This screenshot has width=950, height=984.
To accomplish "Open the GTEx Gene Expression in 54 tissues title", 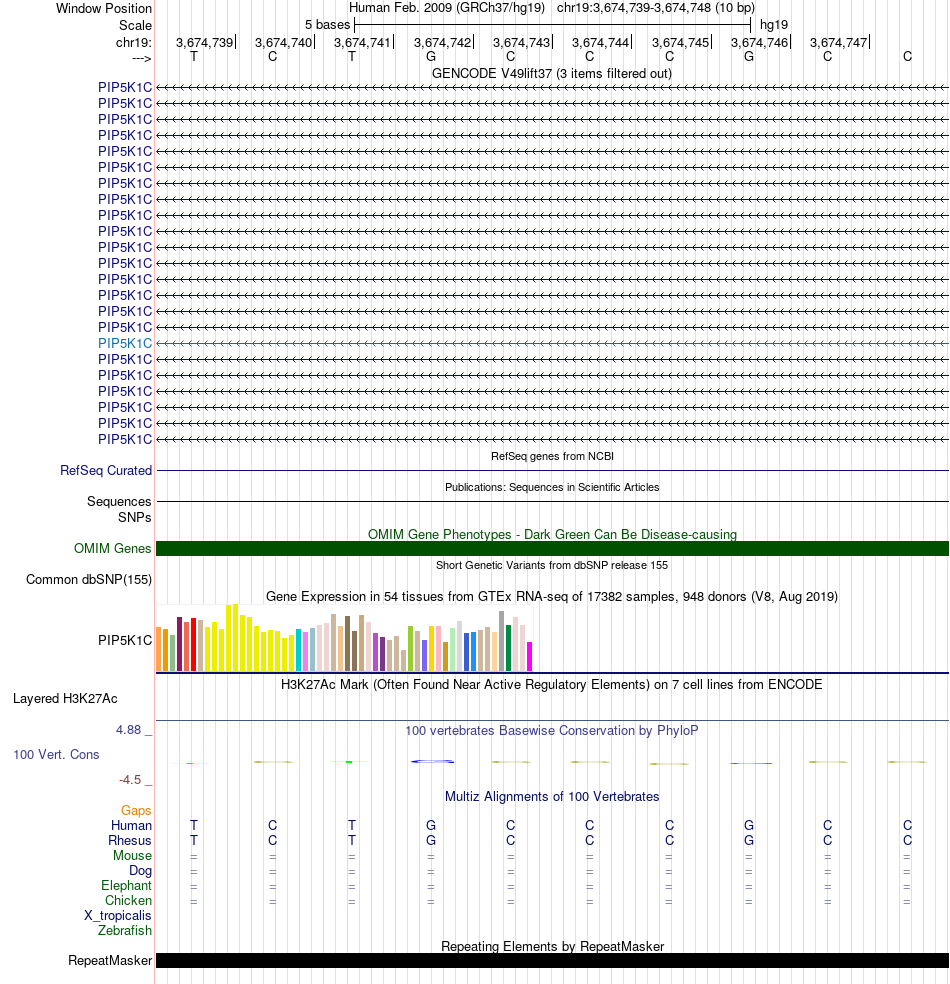I will [x=552, y=596].
